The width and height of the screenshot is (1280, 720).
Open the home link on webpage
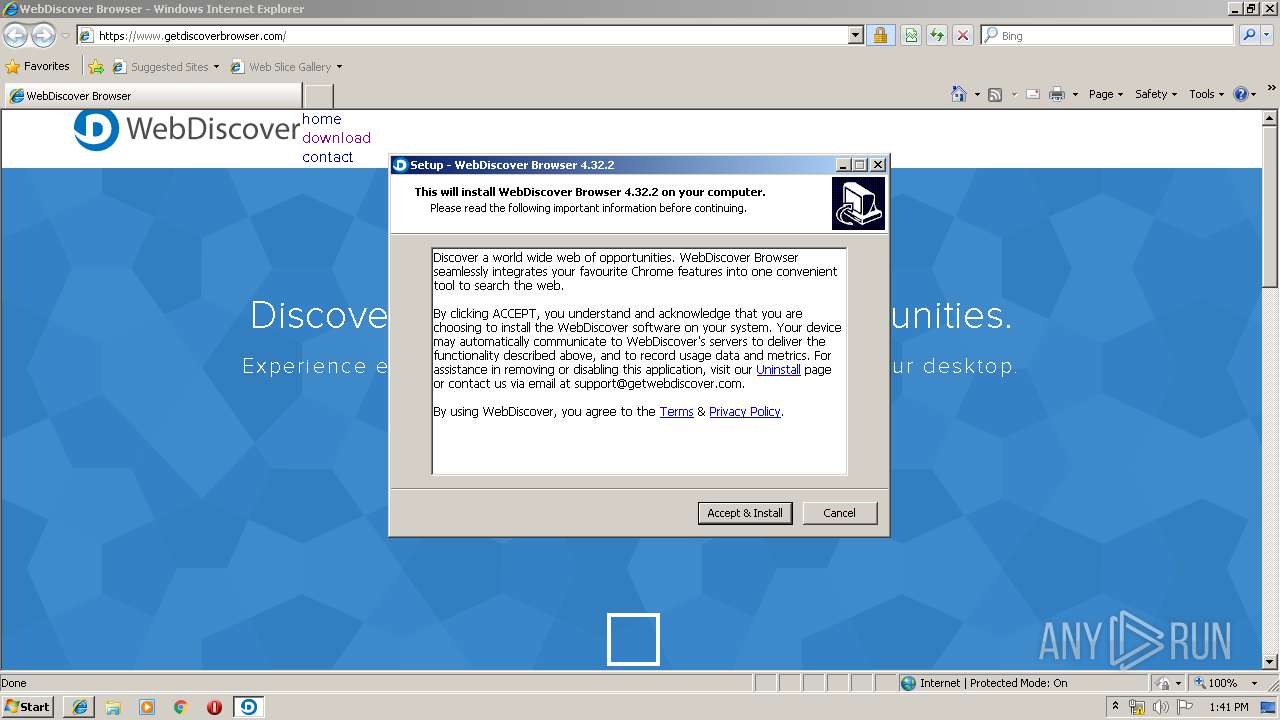pyautogui.click(x=322, y=119)
